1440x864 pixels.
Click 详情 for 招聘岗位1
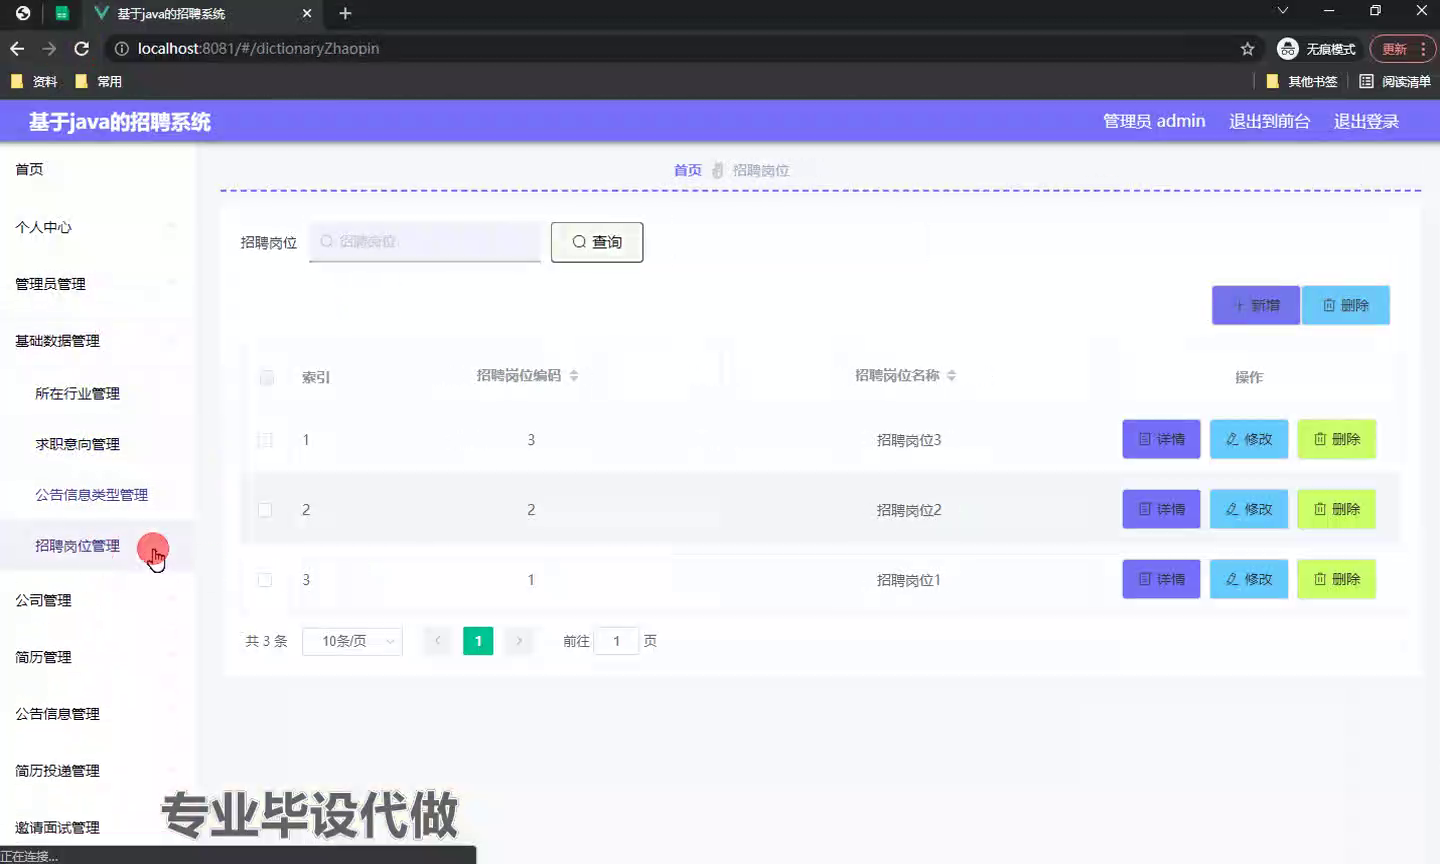click(x=1161, y=579)
